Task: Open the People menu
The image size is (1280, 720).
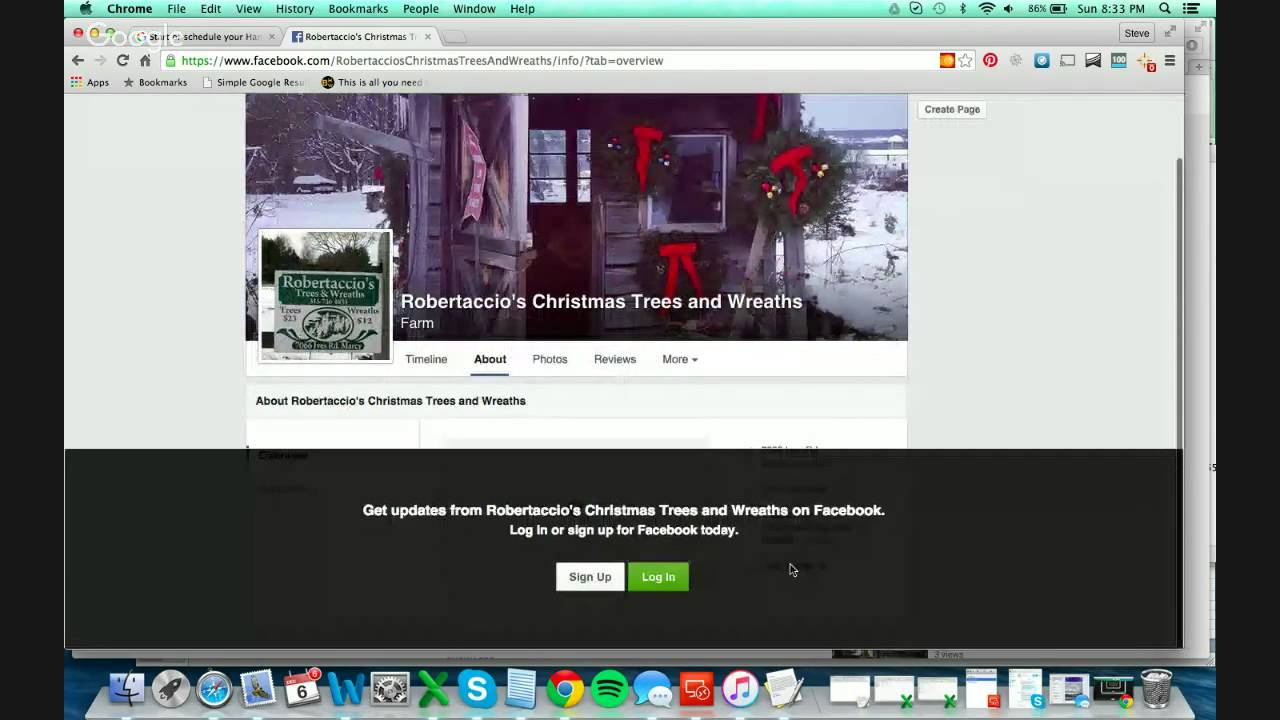Action: pos(421,8)
